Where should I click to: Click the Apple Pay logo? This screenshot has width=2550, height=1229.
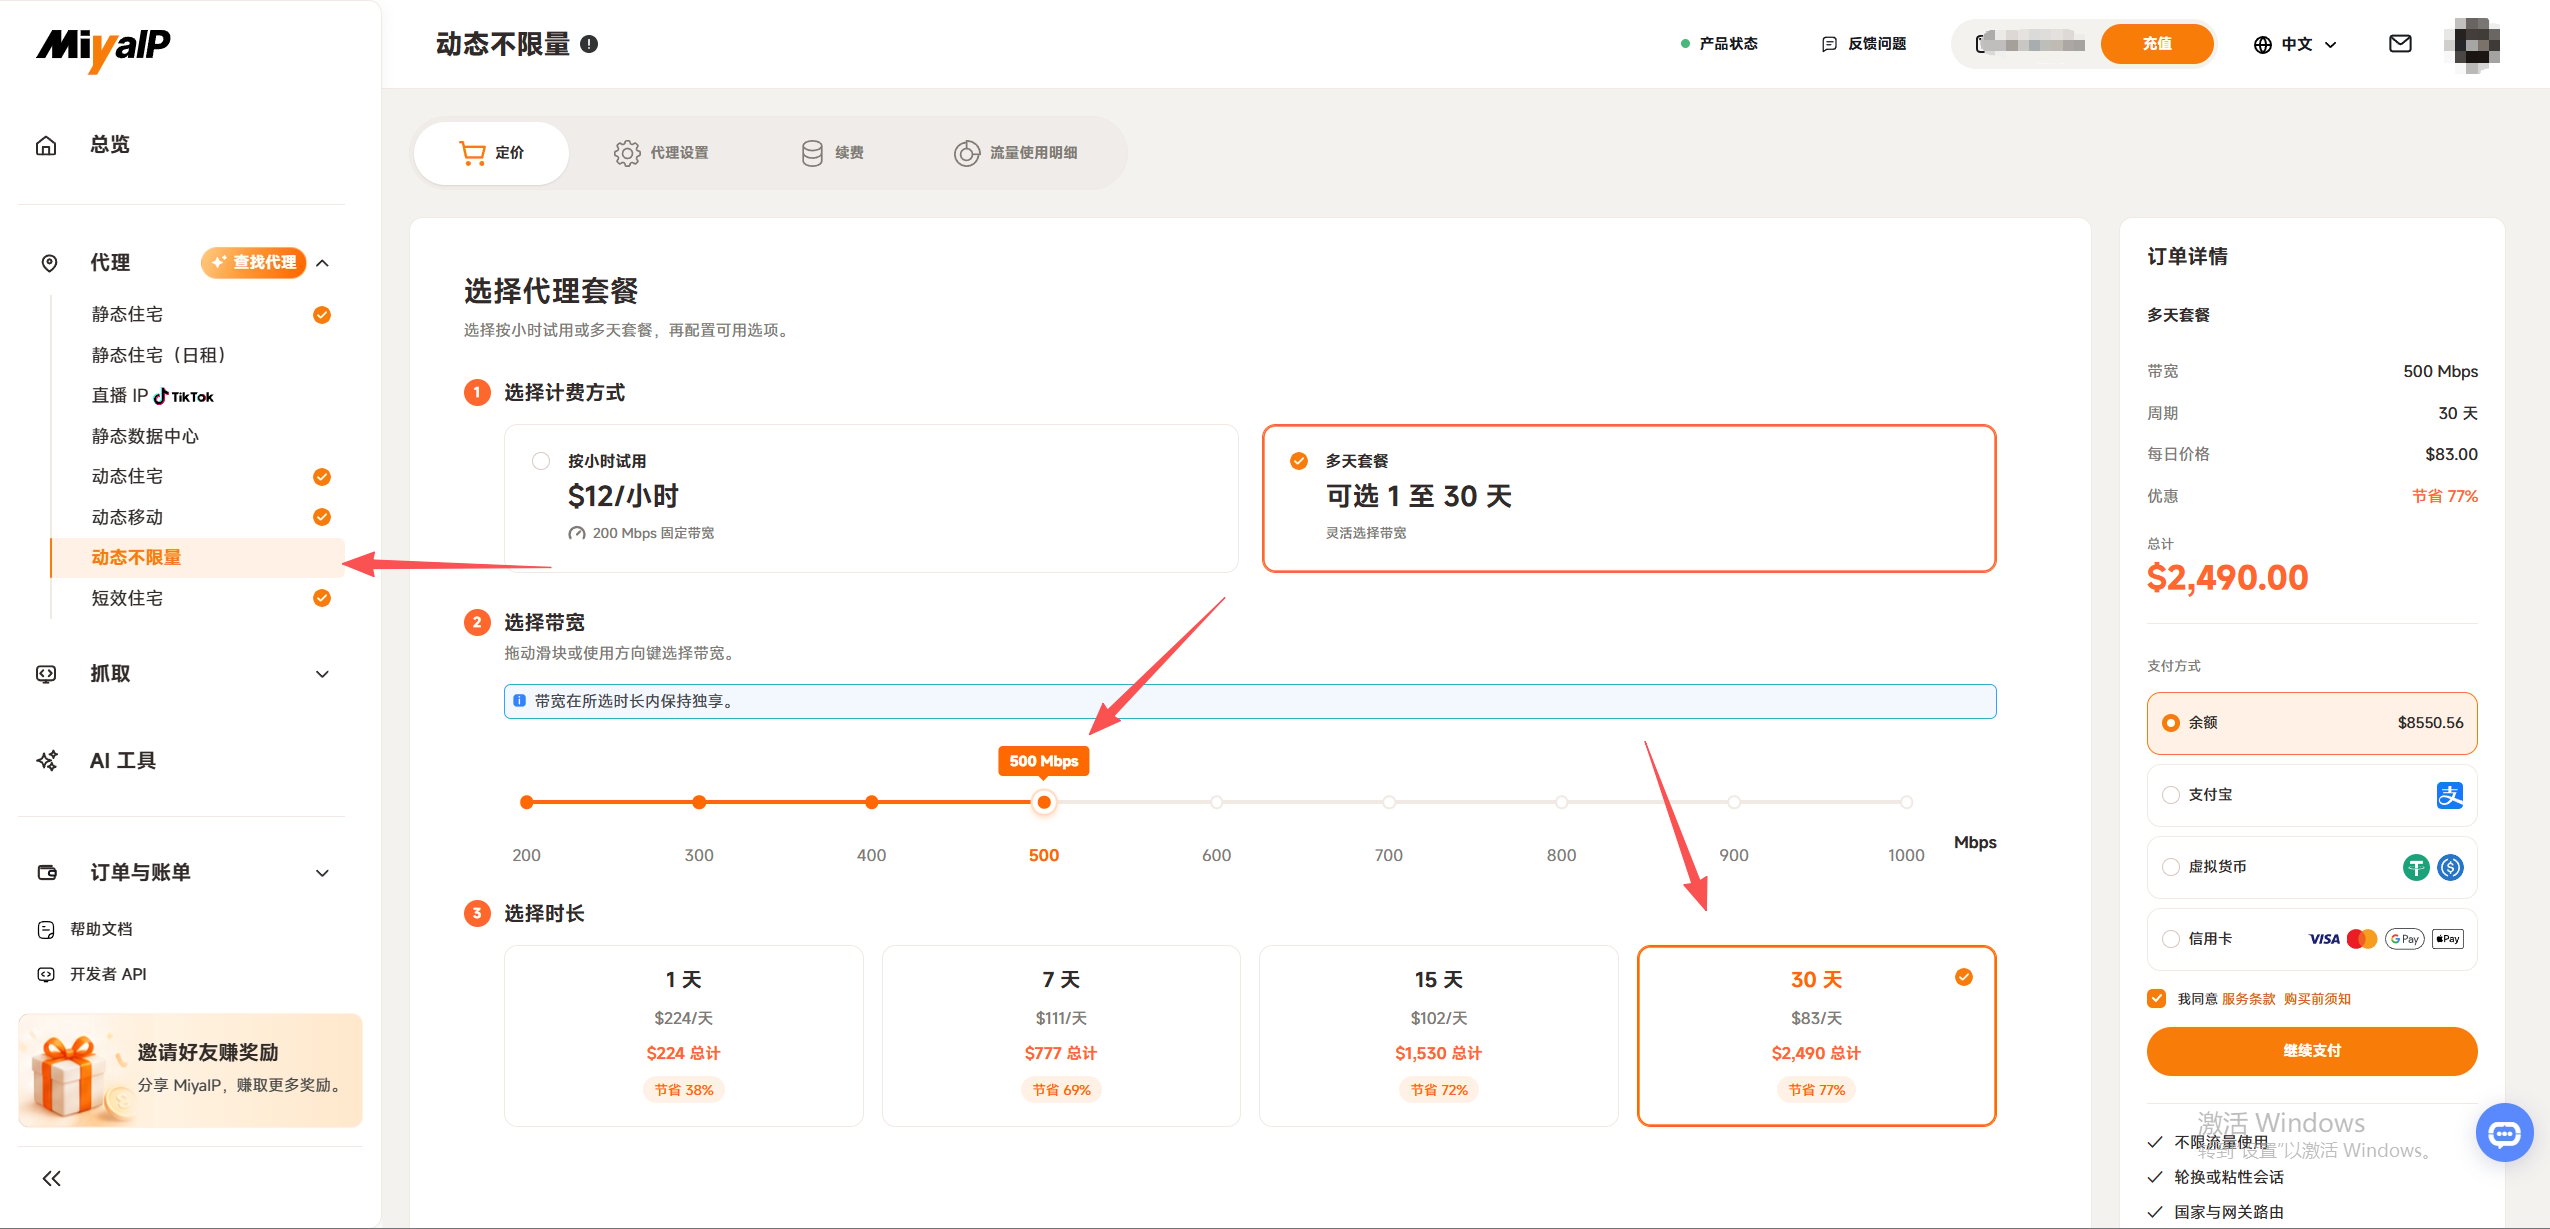[x=2448, y=939]
